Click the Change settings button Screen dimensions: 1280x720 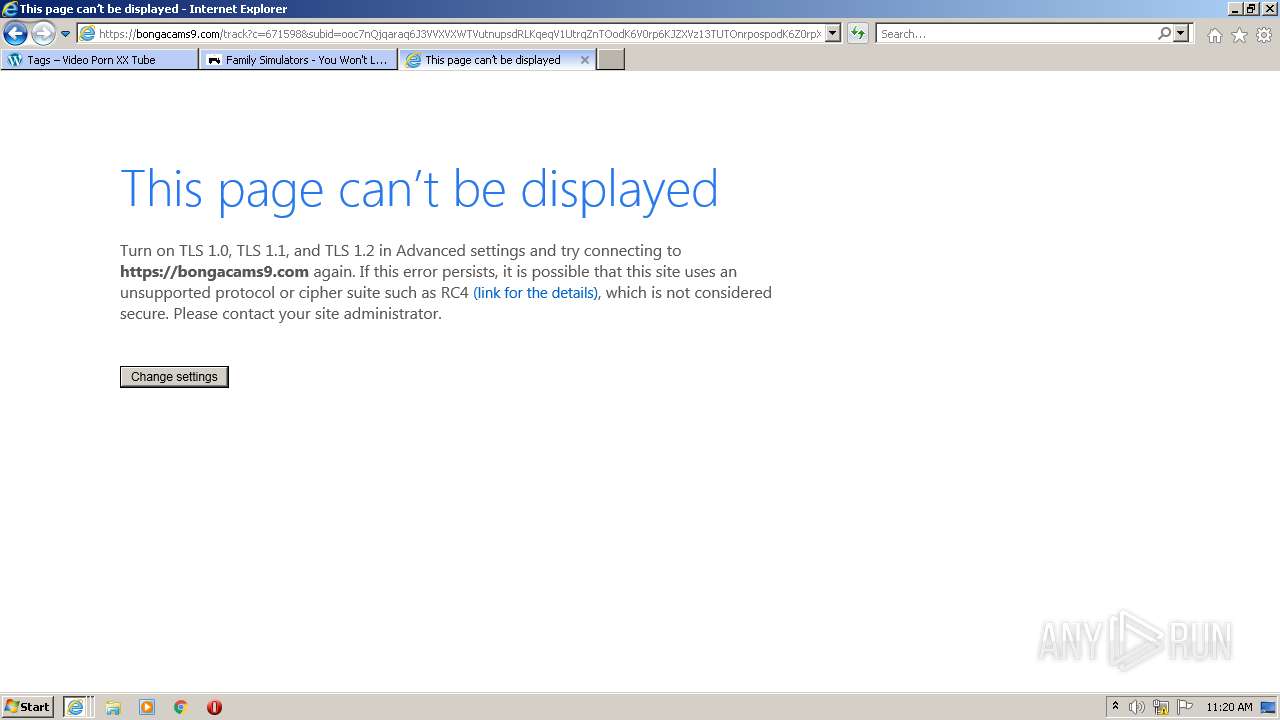pos(174,377)
